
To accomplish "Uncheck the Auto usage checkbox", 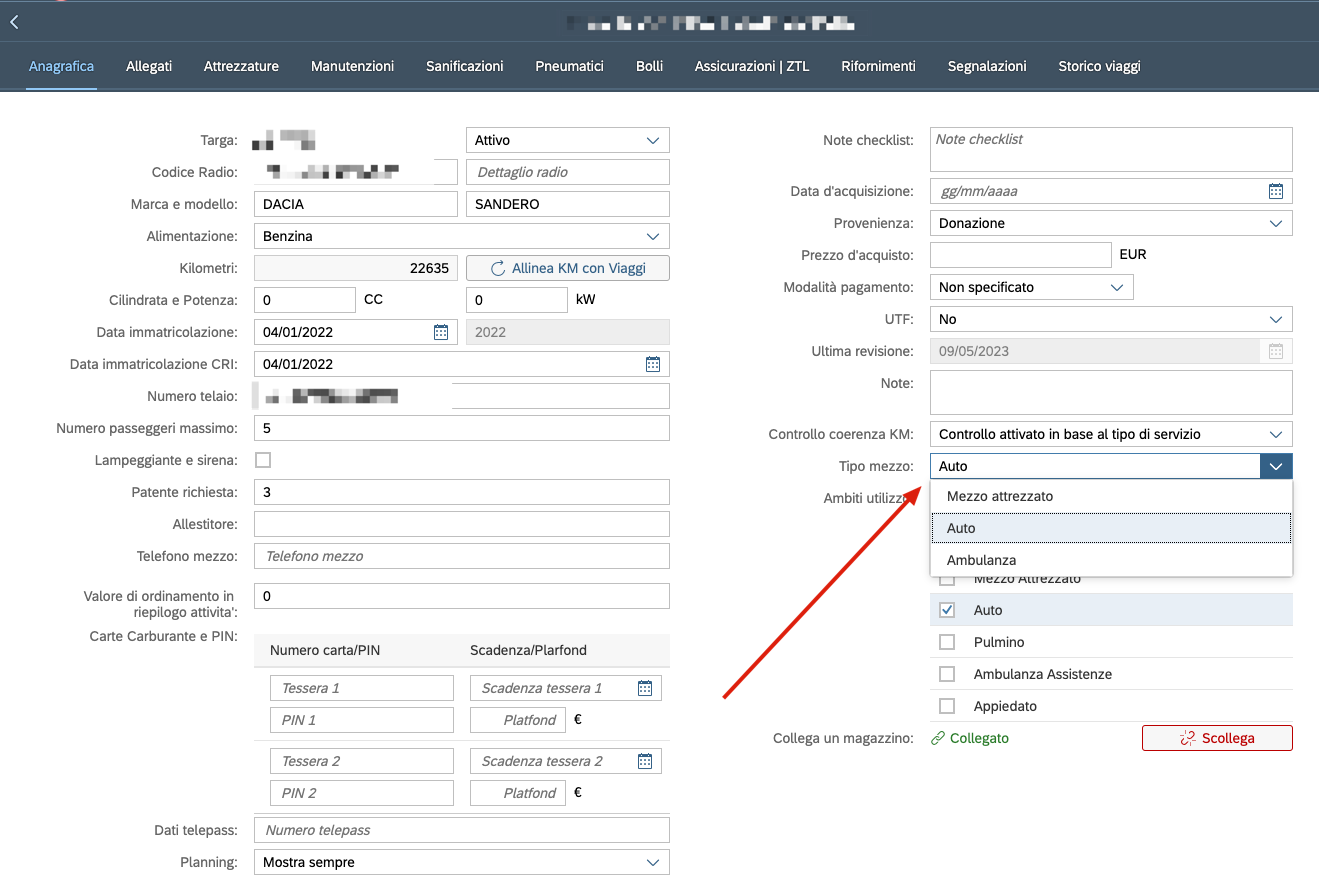I will (947, 610).
